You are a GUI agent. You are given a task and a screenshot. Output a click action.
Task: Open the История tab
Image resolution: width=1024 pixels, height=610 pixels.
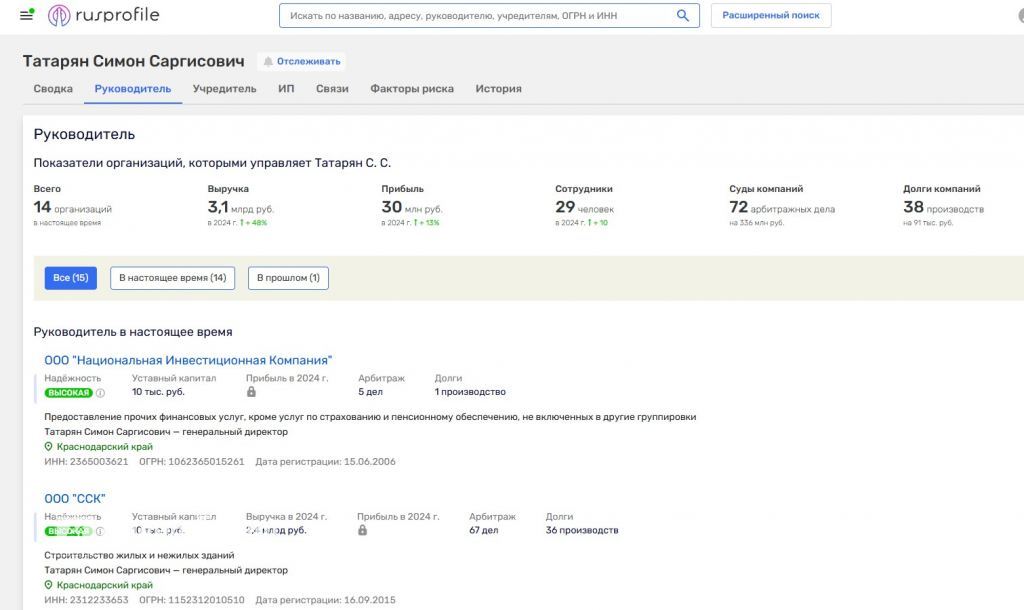click(498, 89)
